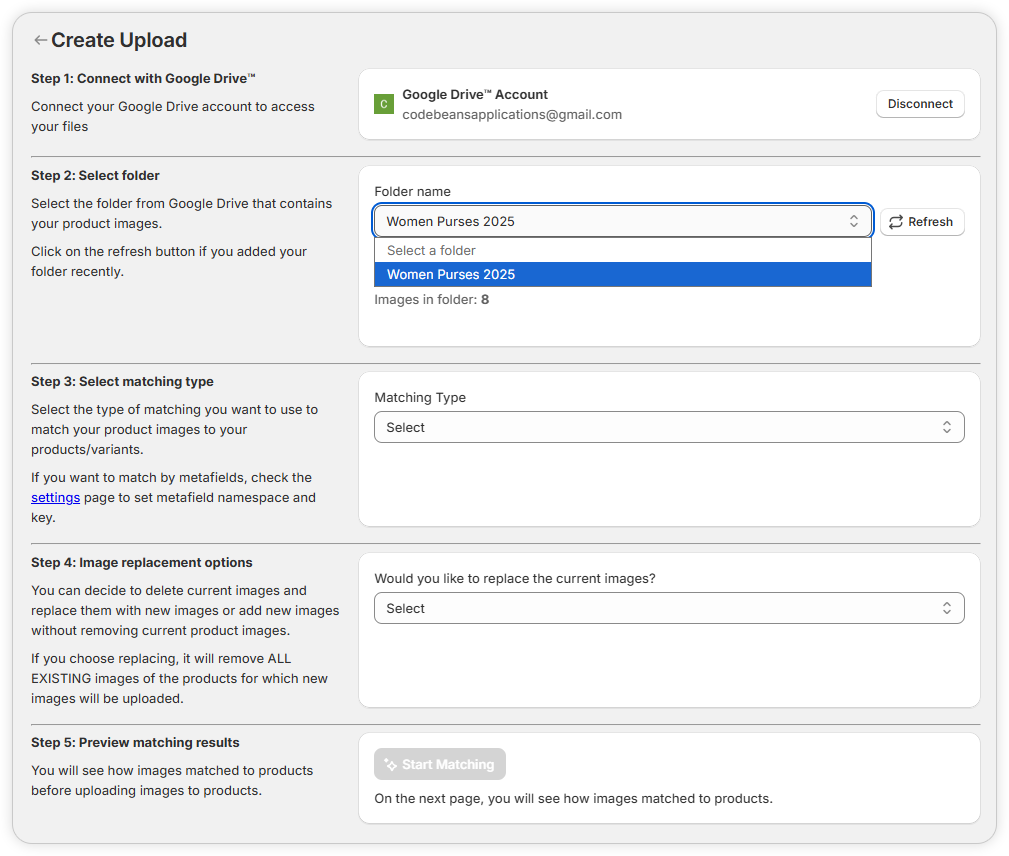Click the green Google Drive account avatar
1009x856 pixels.
point(383,104)
